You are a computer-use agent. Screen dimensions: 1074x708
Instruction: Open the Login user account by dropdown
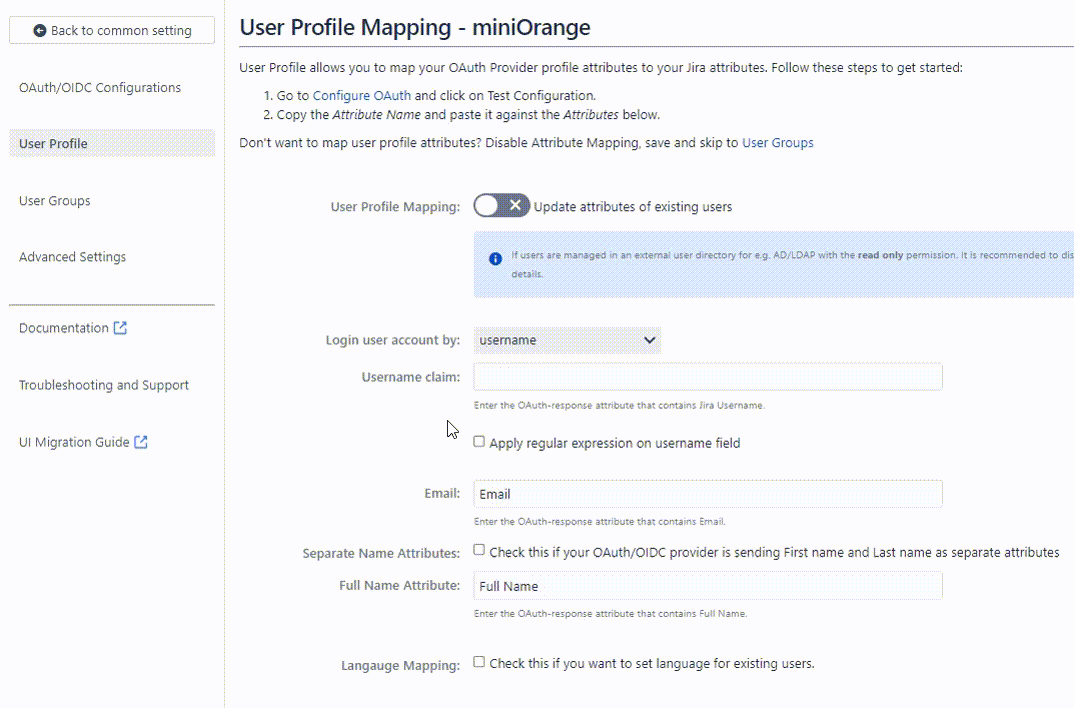567,340
